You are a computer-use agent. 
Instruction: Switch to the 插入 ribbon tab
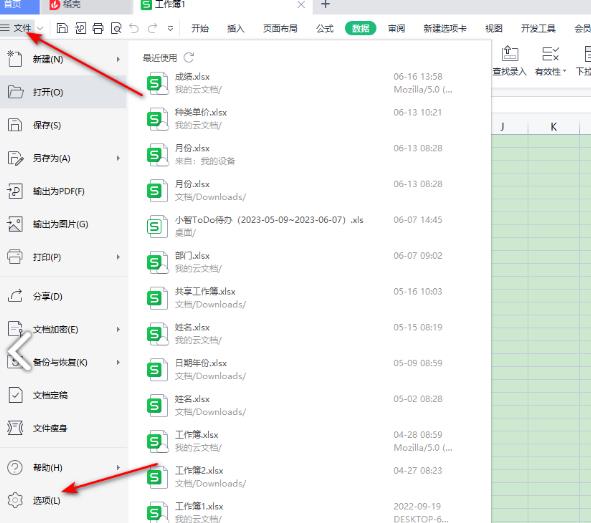click(236, 28)
